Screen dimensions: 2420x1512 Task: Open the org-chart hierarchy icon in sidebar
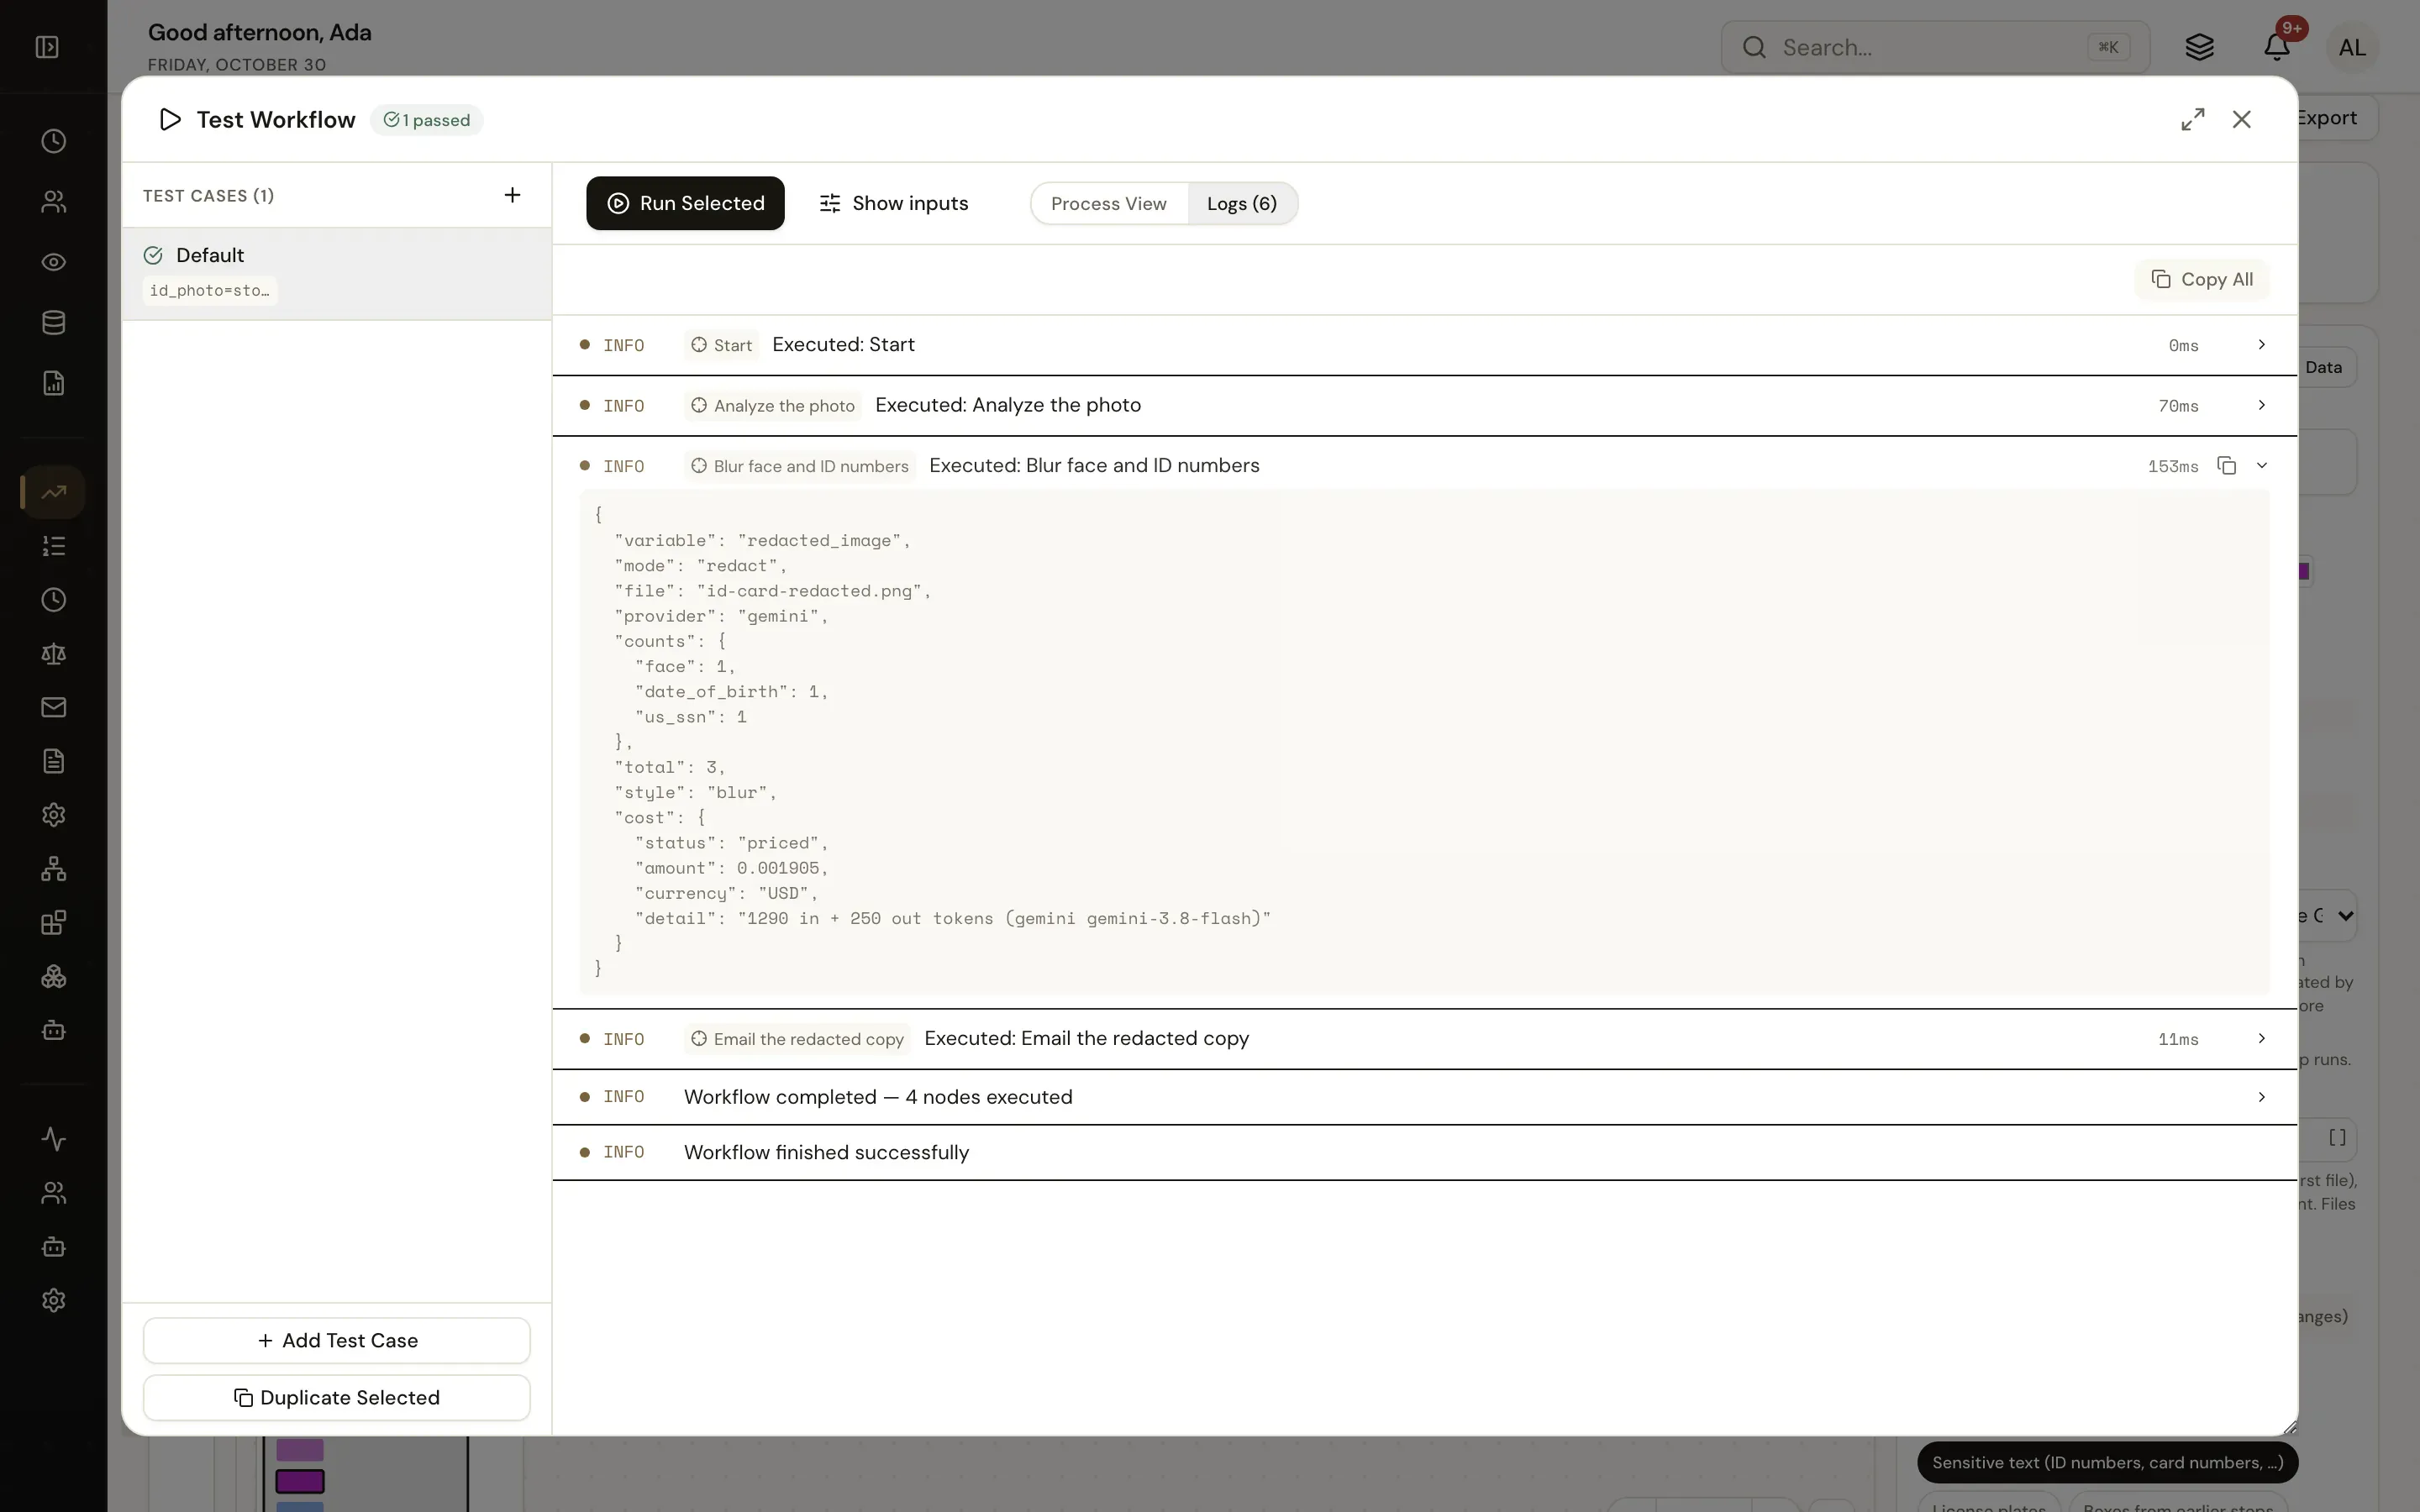[54, 869]
